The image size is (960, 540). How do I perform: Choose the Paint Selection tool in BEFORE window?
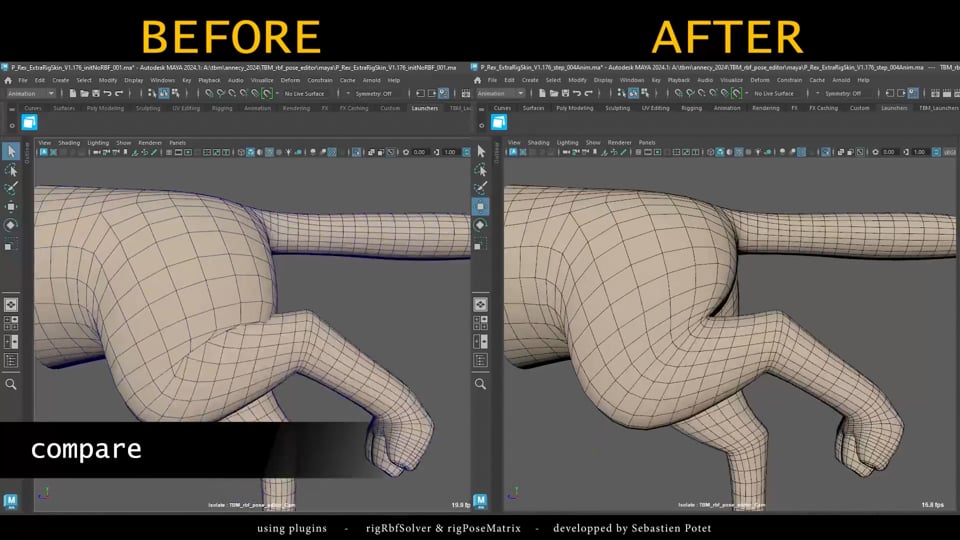(11, 188)
